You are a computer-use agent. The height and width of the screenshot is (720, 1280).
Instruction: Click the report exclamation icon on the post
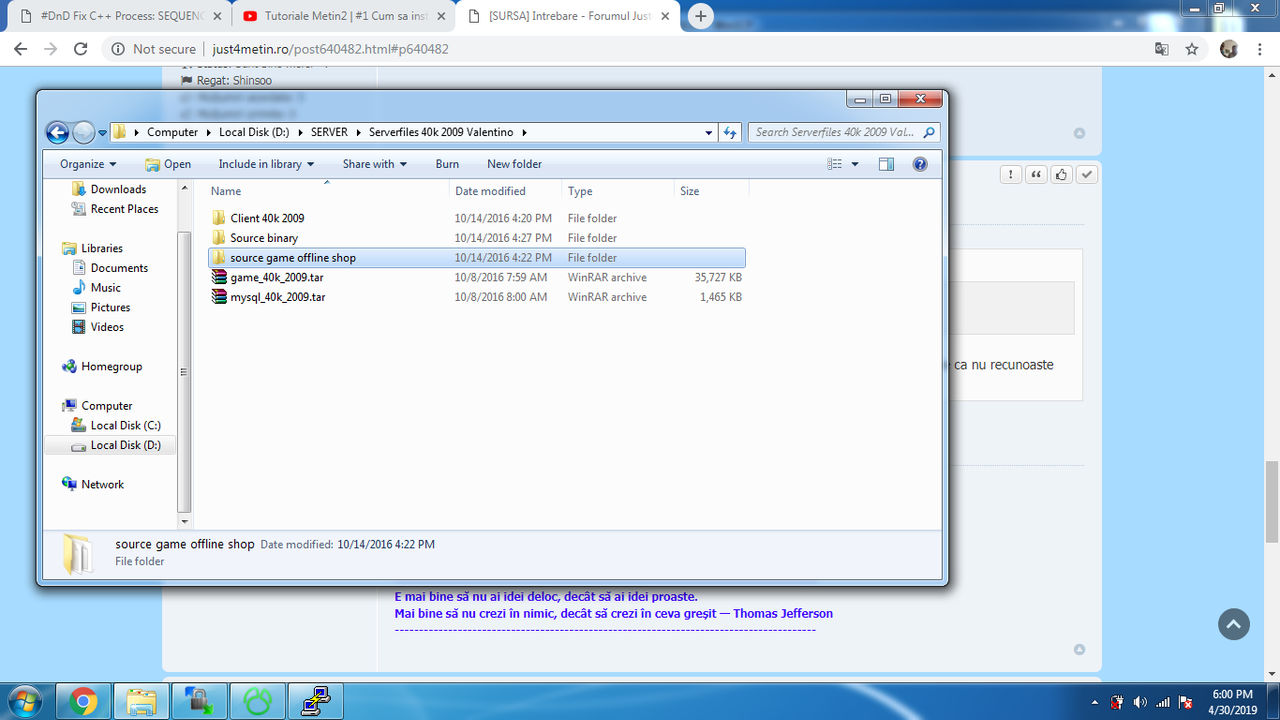pyautogui.click(x=1012, y=175)
